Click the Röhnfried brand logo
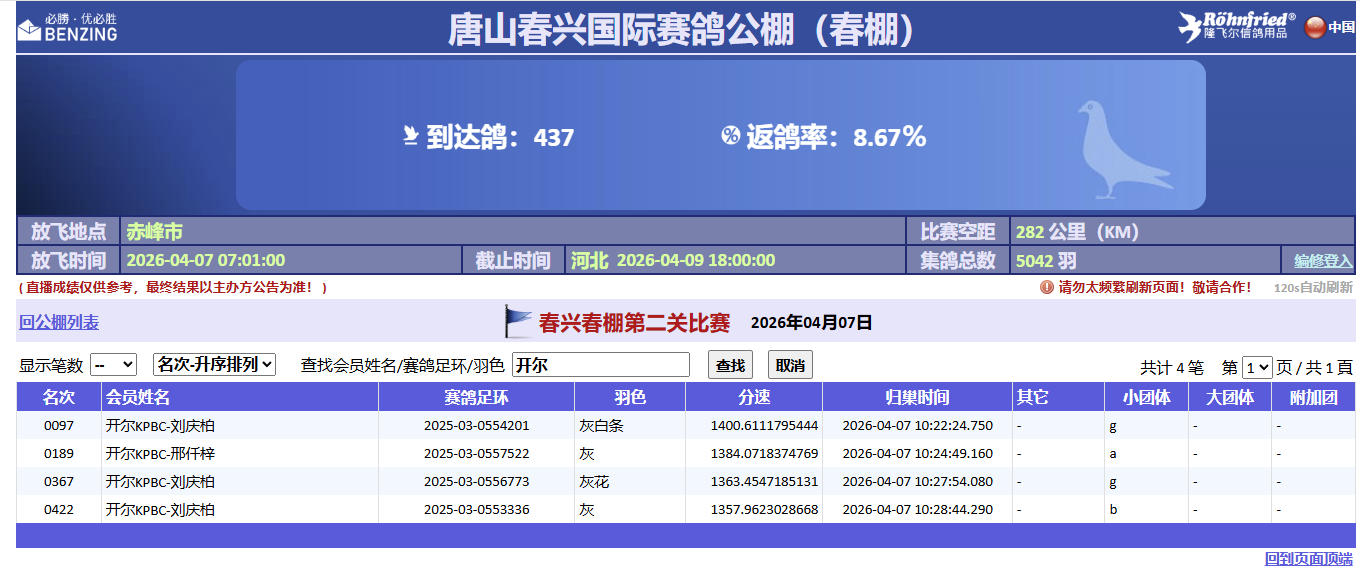This screenshot has height=578, width=1360. click(x=1236, y=27)
